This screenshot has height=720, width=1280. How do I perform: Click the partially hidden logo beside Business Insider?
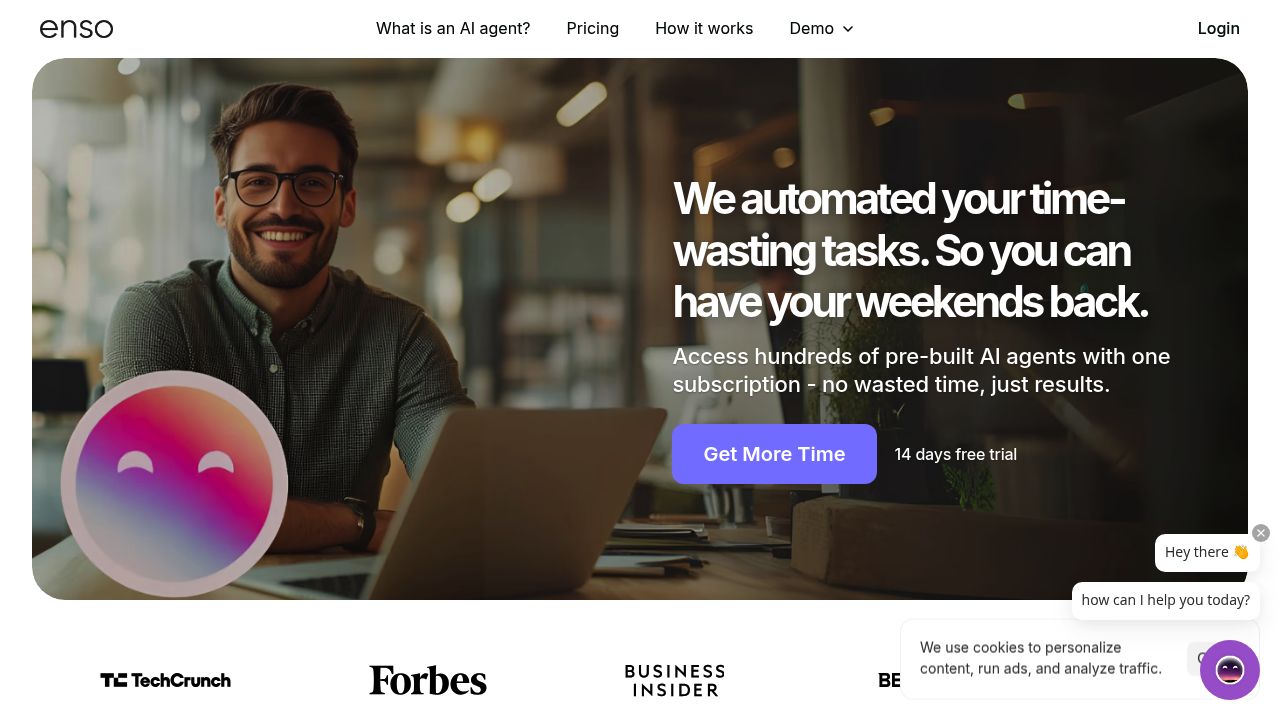point(890,680)
